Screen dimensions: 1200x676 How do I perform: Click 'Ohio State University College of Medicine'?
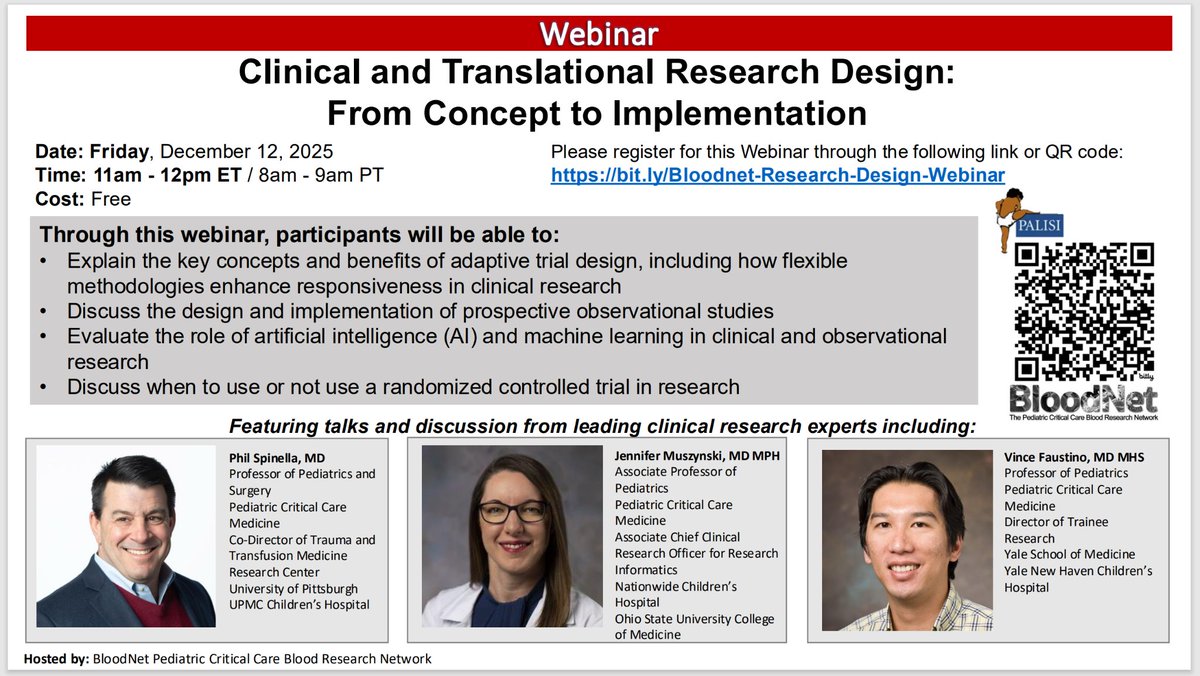point(695,627)
